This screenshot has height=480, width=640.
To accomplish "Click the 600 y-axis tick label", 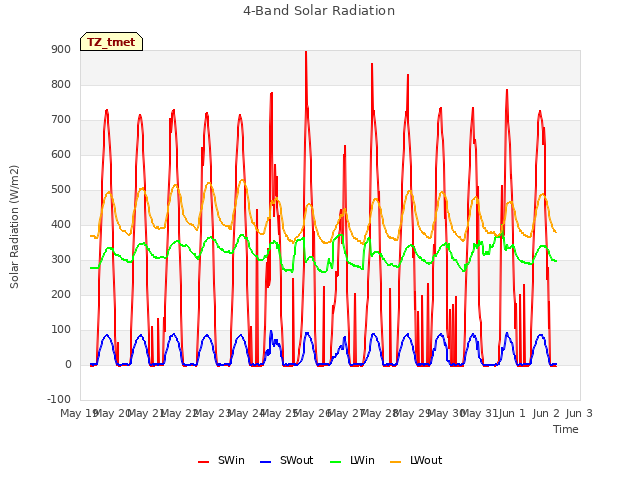I will click(x=61, y=155).
